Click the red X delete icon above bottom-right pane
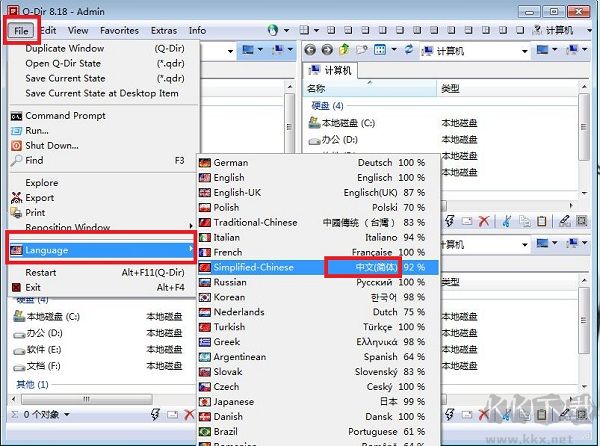Viewport: 600px width, 446px height. (x=484, y=221)
